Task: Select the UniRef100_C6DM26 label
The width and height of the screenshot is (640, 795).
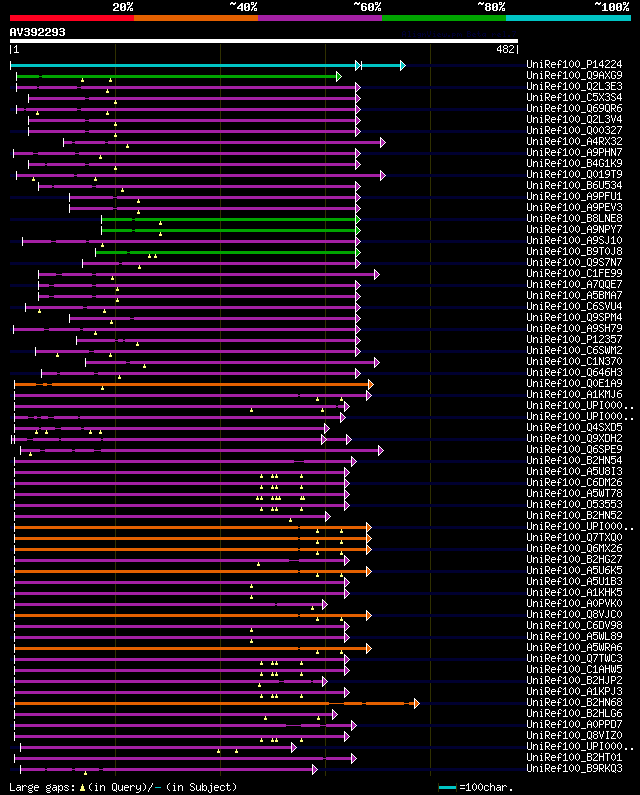Action: (x=574, y=482)
